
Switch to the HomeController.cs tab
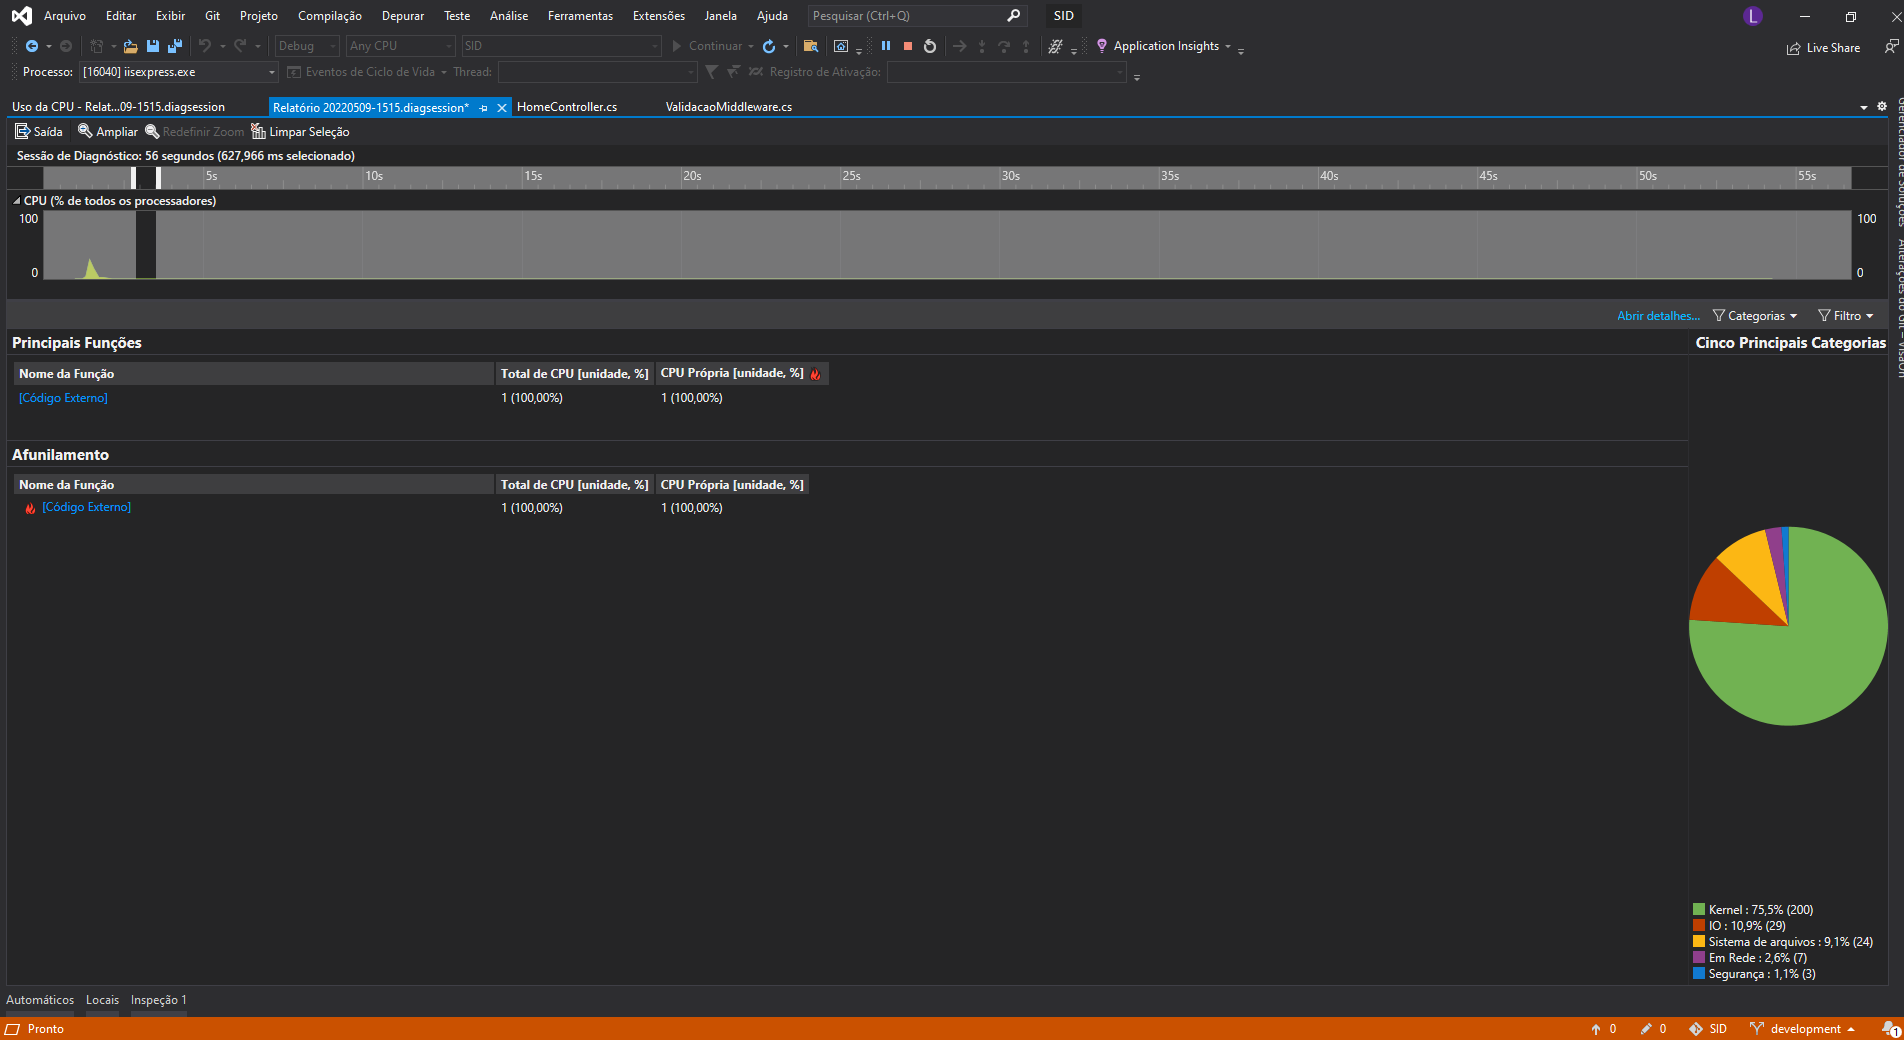567,107
